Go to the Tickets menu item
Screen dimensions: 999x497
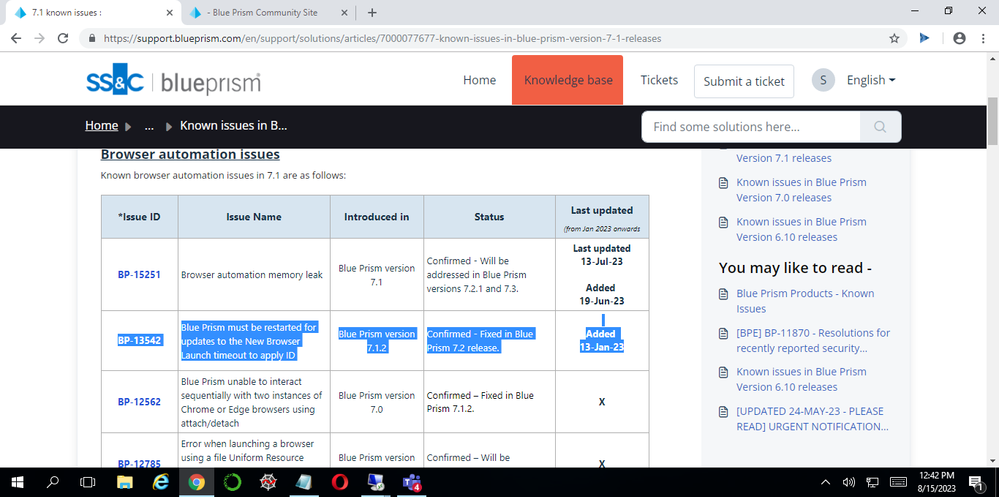pos(659,80)
